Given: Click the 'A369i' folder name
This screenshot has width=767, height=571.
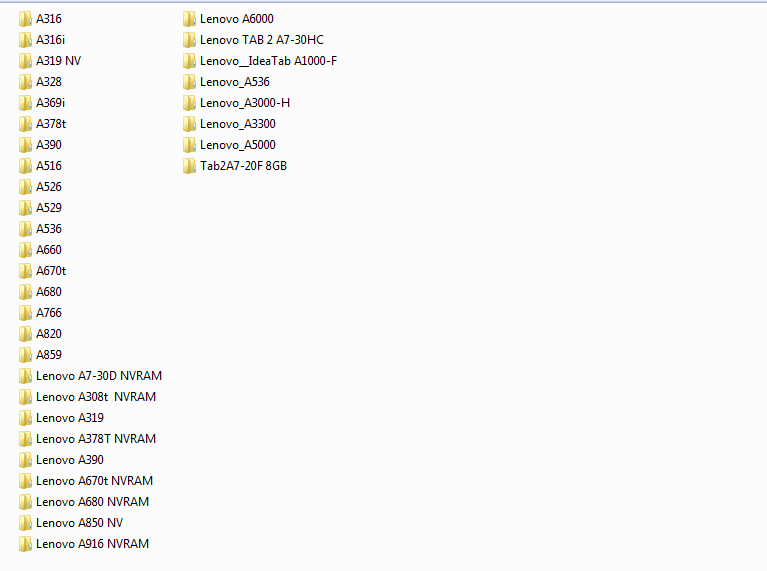Looking at the screenshot, I should click(x=50, y=103).
